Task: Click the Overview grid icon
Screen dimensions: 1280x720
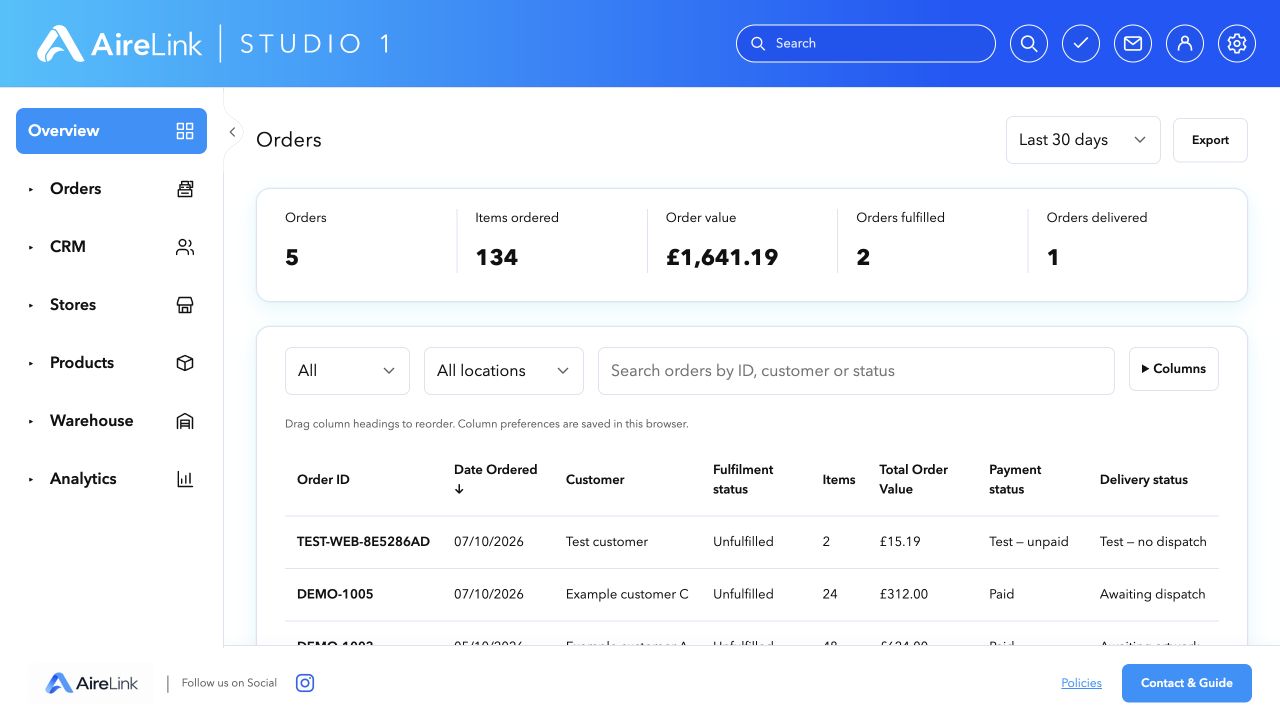Action: coord(185,131)
